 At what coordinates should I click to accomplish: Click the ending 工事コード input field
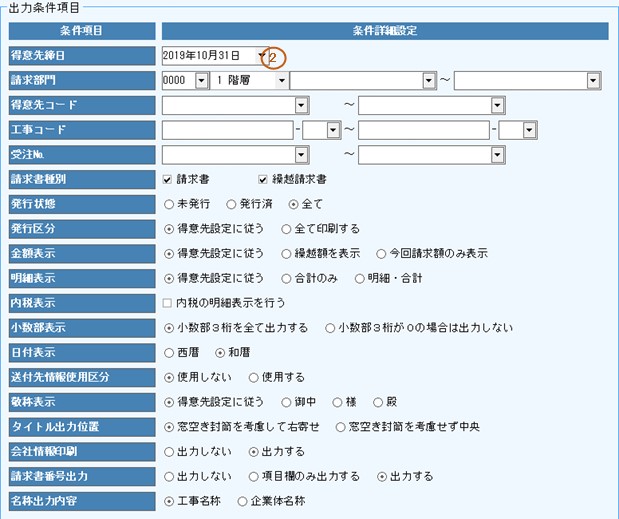click(424, 130)
